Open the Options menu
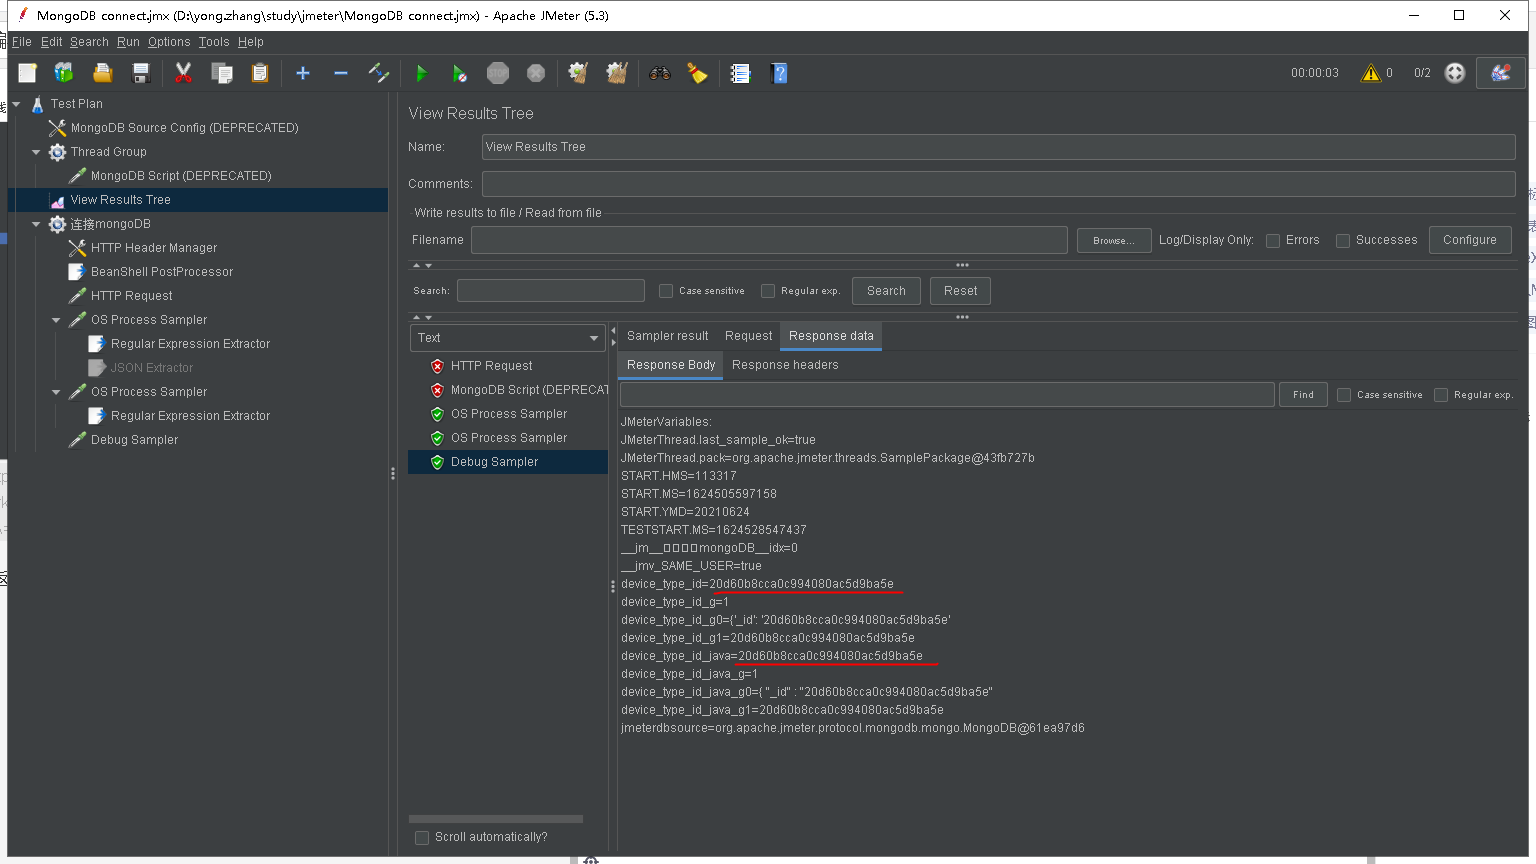Screen dimensions: 1536x864 (169, 42)
